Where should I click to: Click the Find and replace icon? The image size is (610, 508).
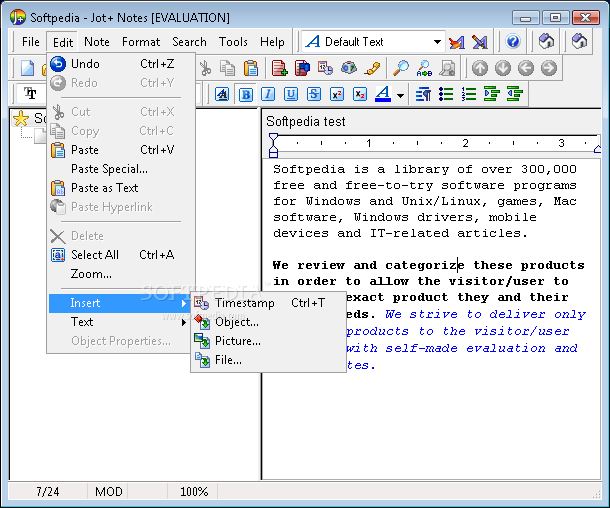point(424,68)
